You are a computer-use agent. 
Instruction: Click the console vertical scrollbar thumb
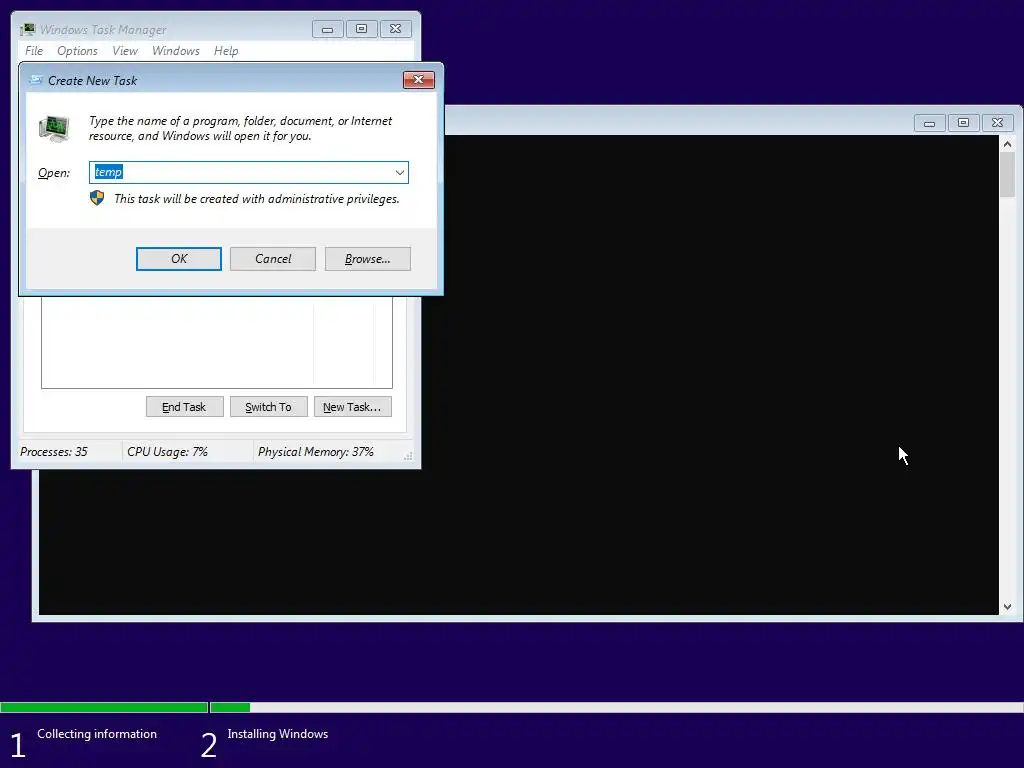point(1008,174)
